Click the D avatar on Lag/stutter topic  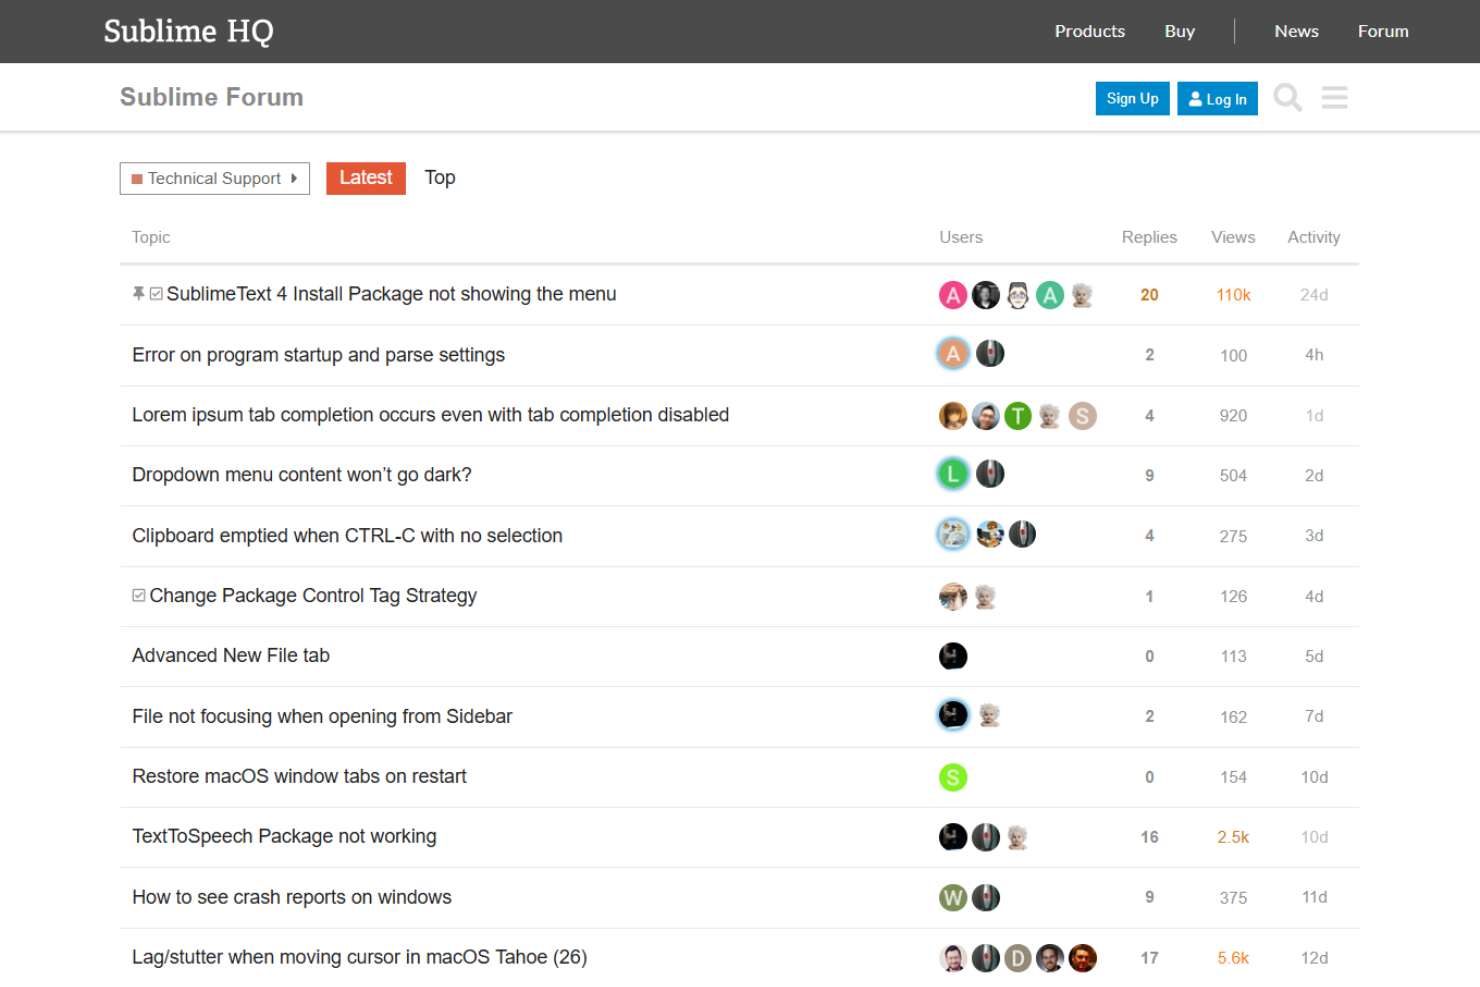(x=1018, y=958)
